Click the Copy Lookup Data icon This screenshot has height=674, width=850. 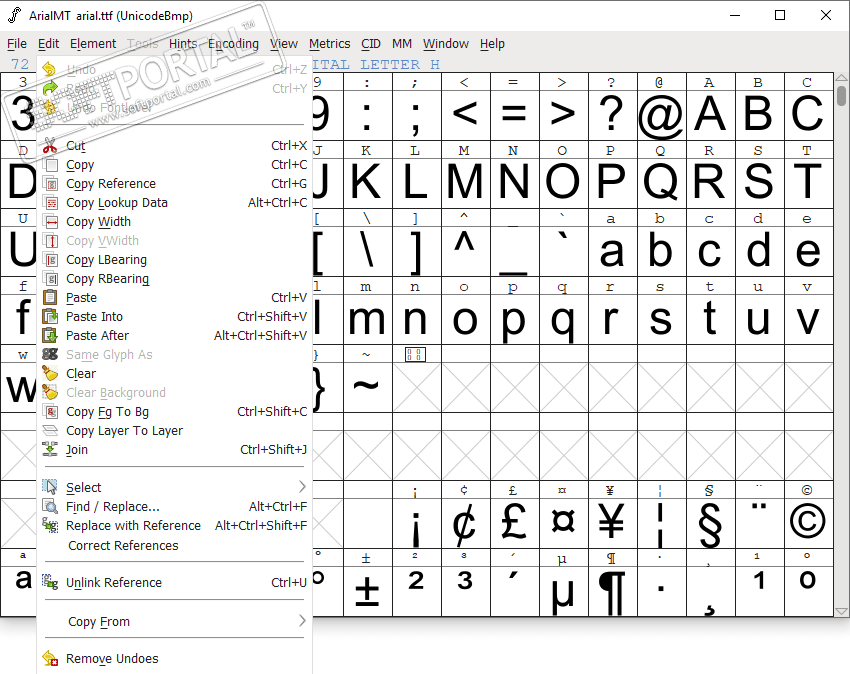coord(50,203)
